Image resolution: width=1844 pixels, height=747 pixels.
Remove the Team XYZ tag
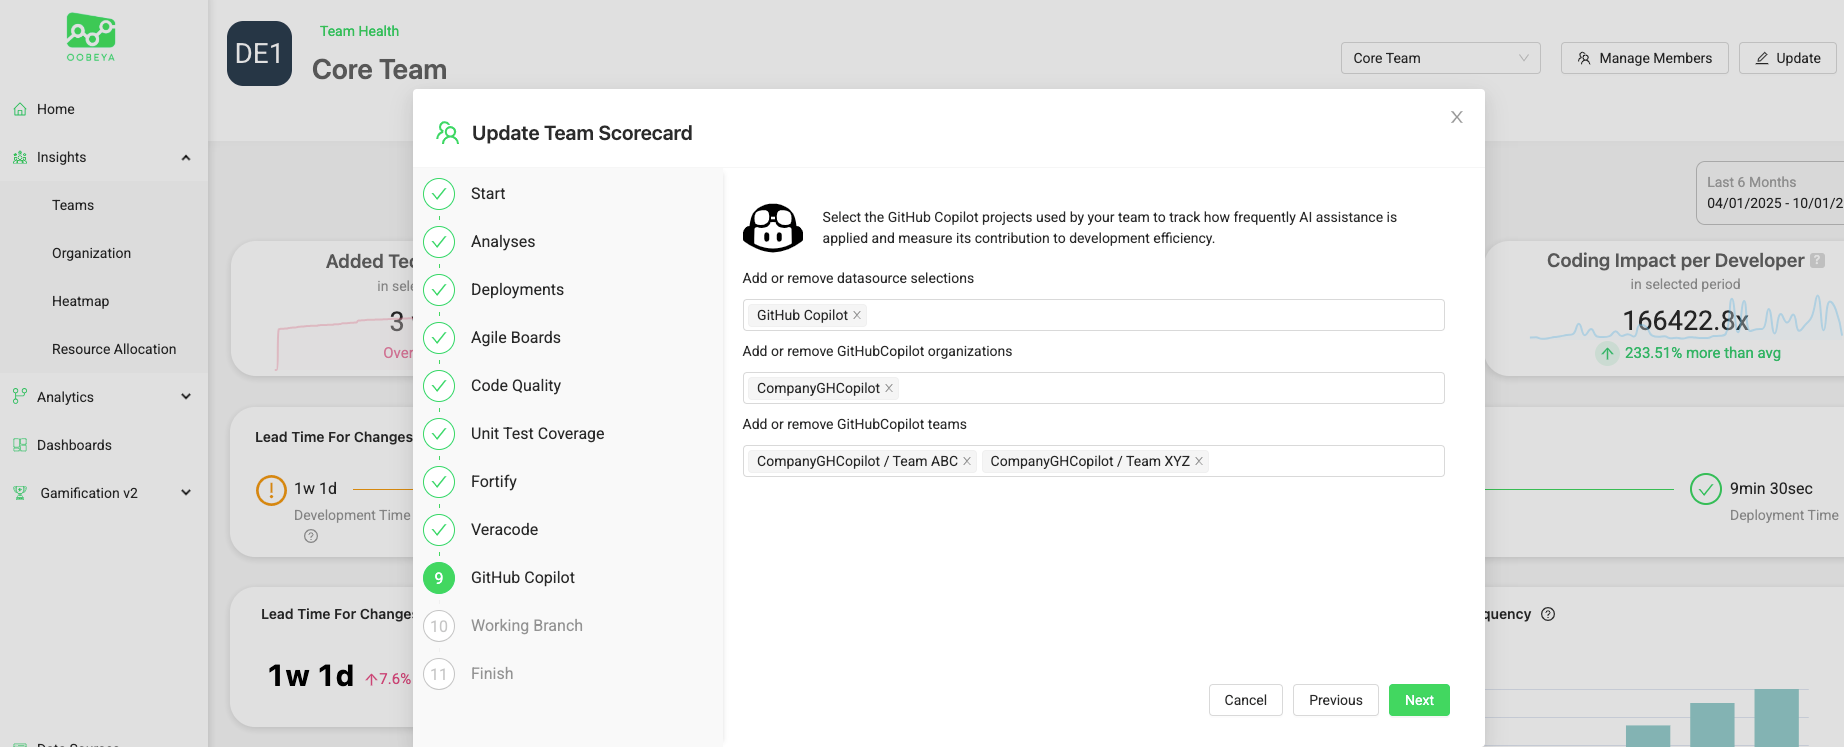tap(1199, 461)
